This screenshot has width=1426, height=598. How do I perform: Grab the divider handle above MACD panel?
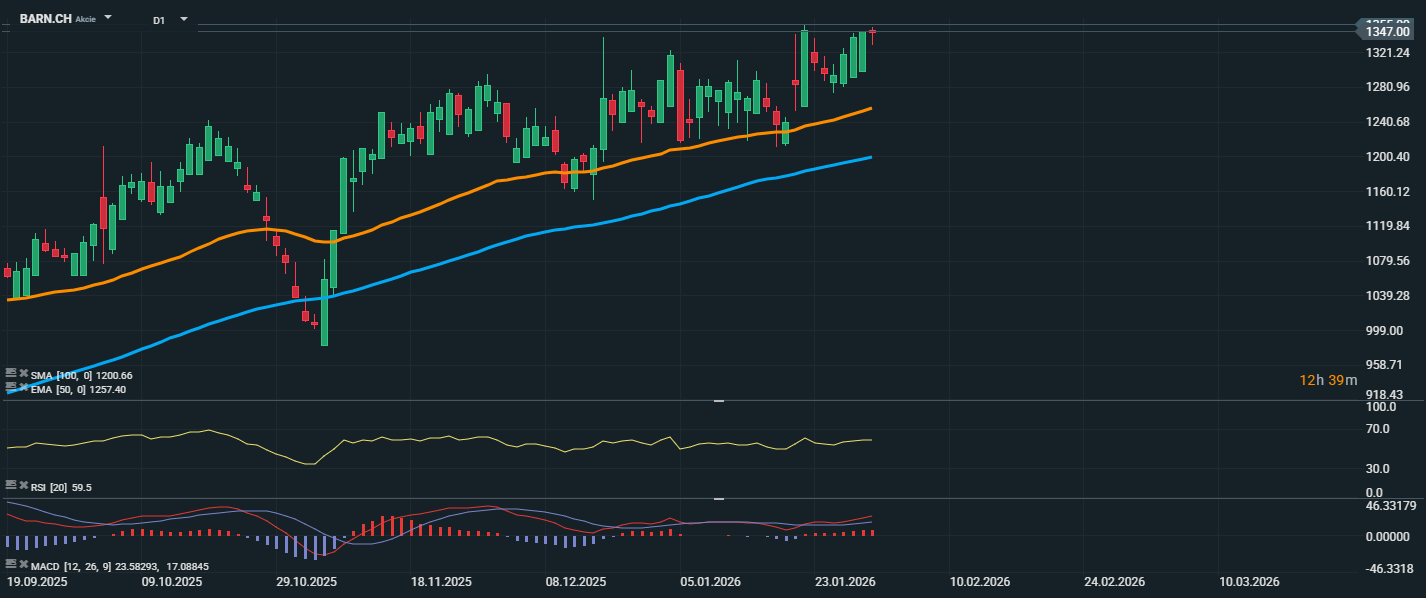[x=717, y=498]
